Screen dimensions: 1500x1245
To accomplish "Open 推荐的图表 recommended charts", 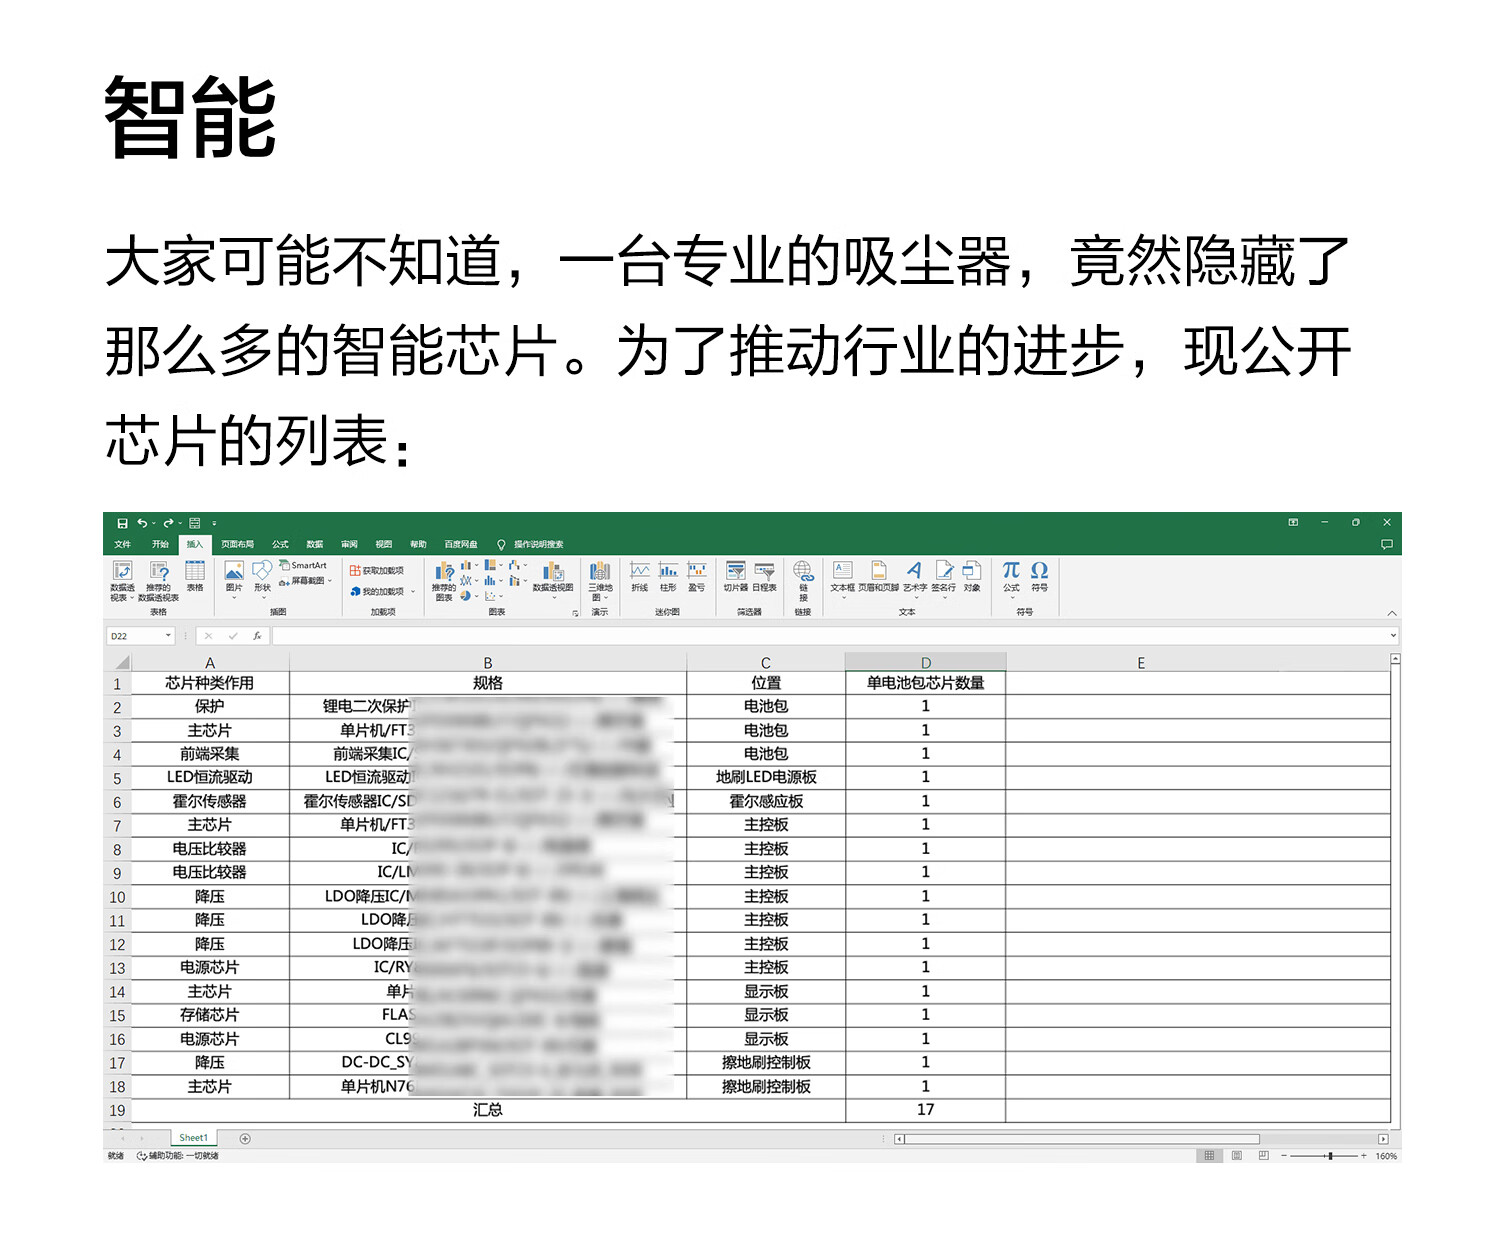I will click(x=444, y=580).
